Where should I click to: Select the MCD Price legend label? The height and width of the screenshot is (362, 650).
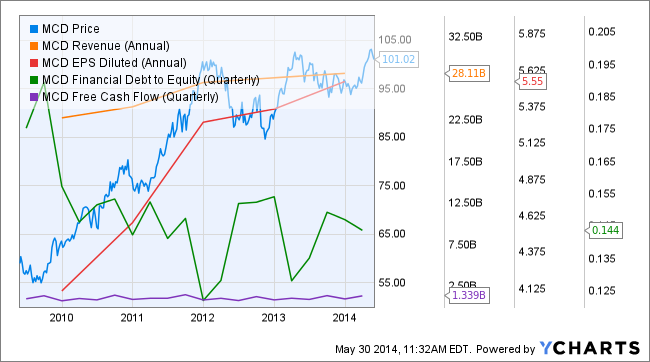[x=71, y=29]
